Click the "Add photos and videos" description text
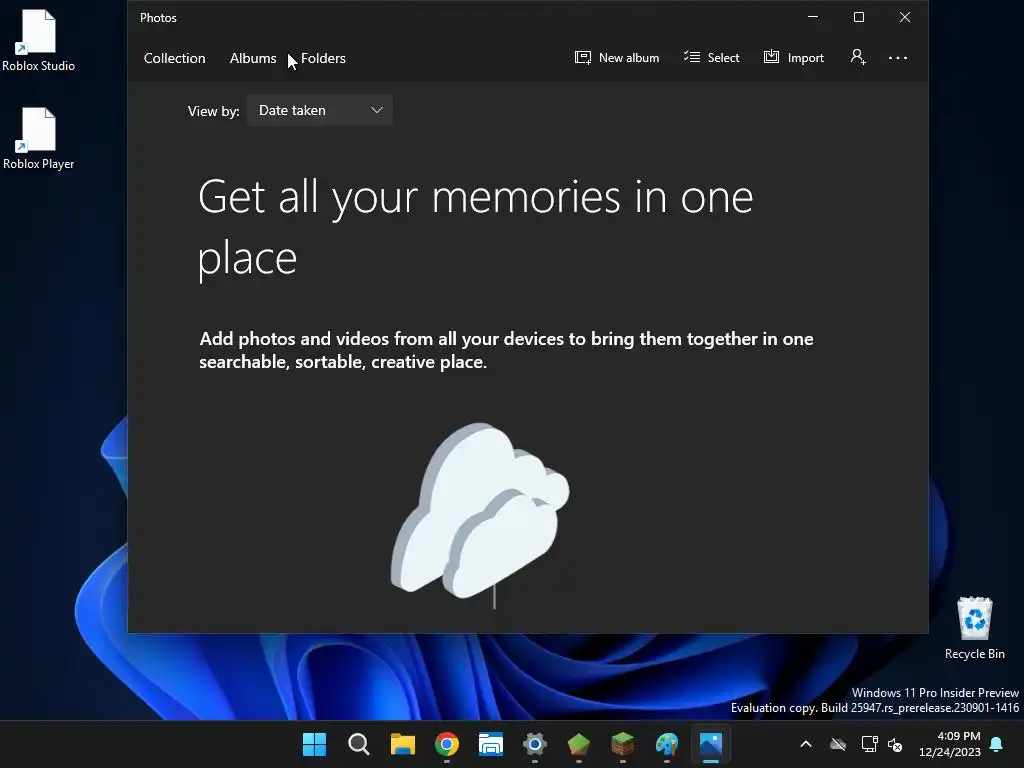Image resolution: width=1024 pixels, height=768 pixels. [x=506, y=350]
